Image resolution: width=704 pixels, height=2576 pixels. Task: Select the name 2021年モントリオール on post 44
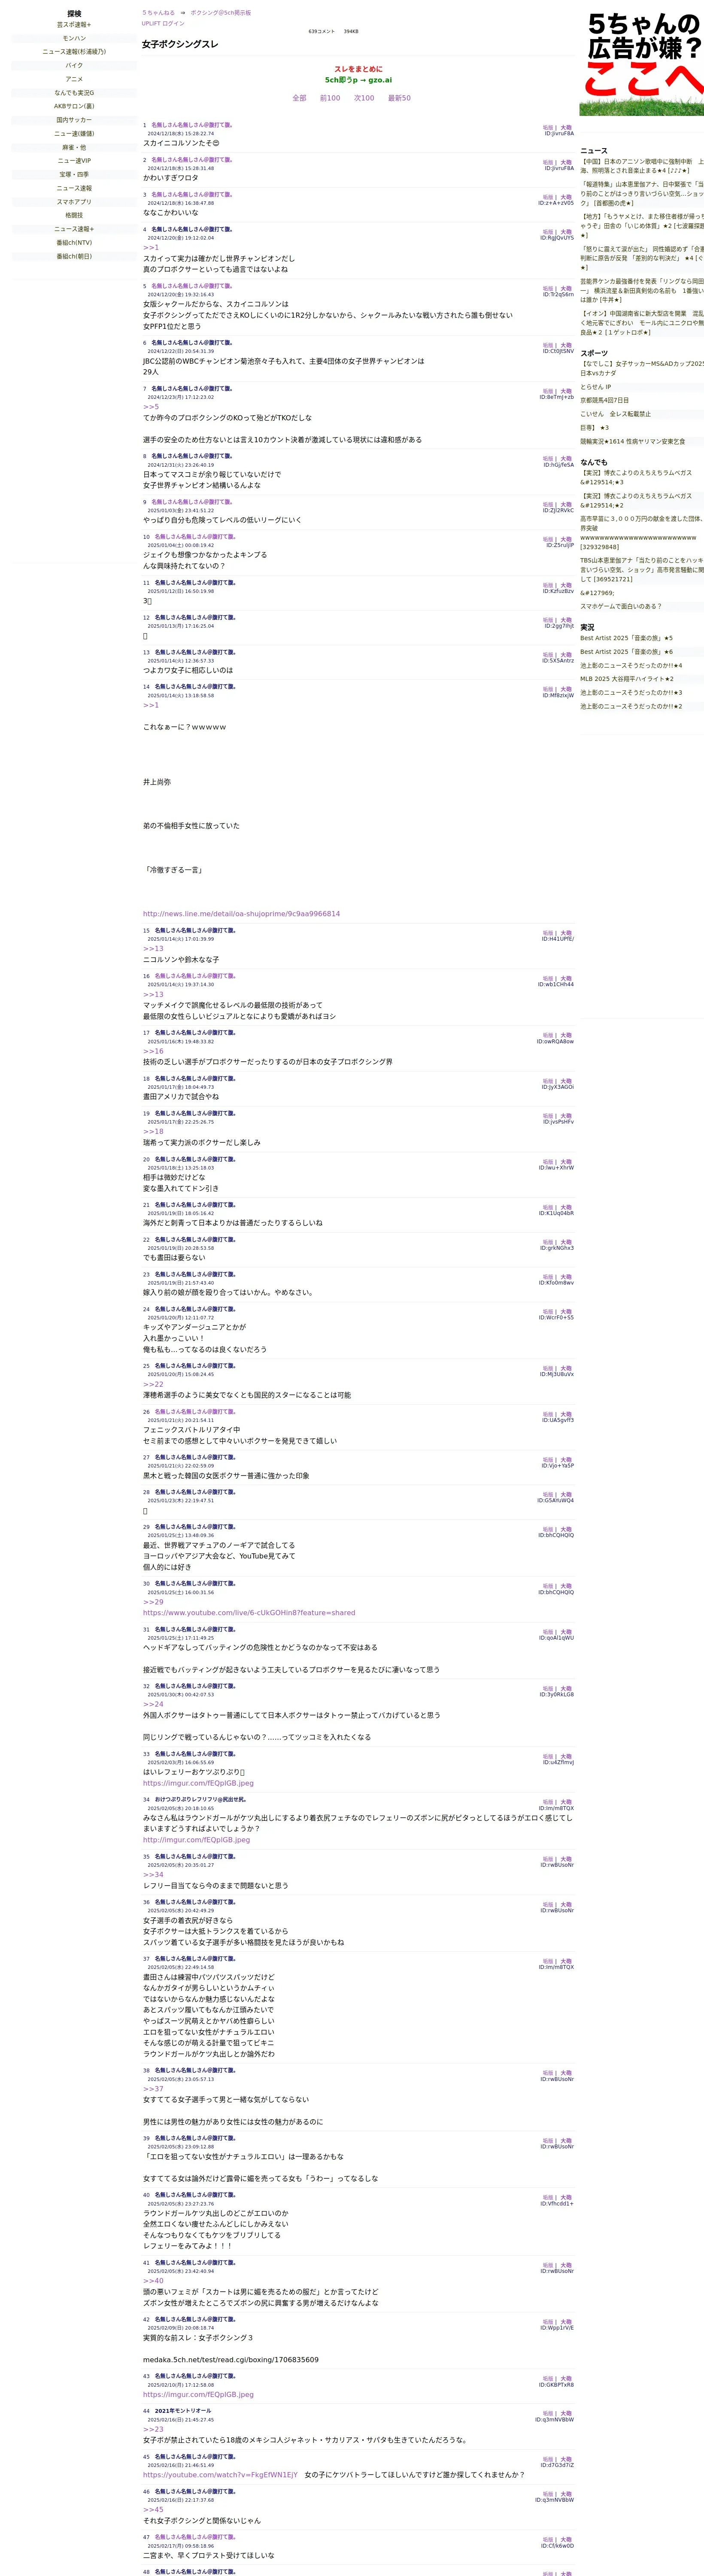click(x=183, y=2411)
